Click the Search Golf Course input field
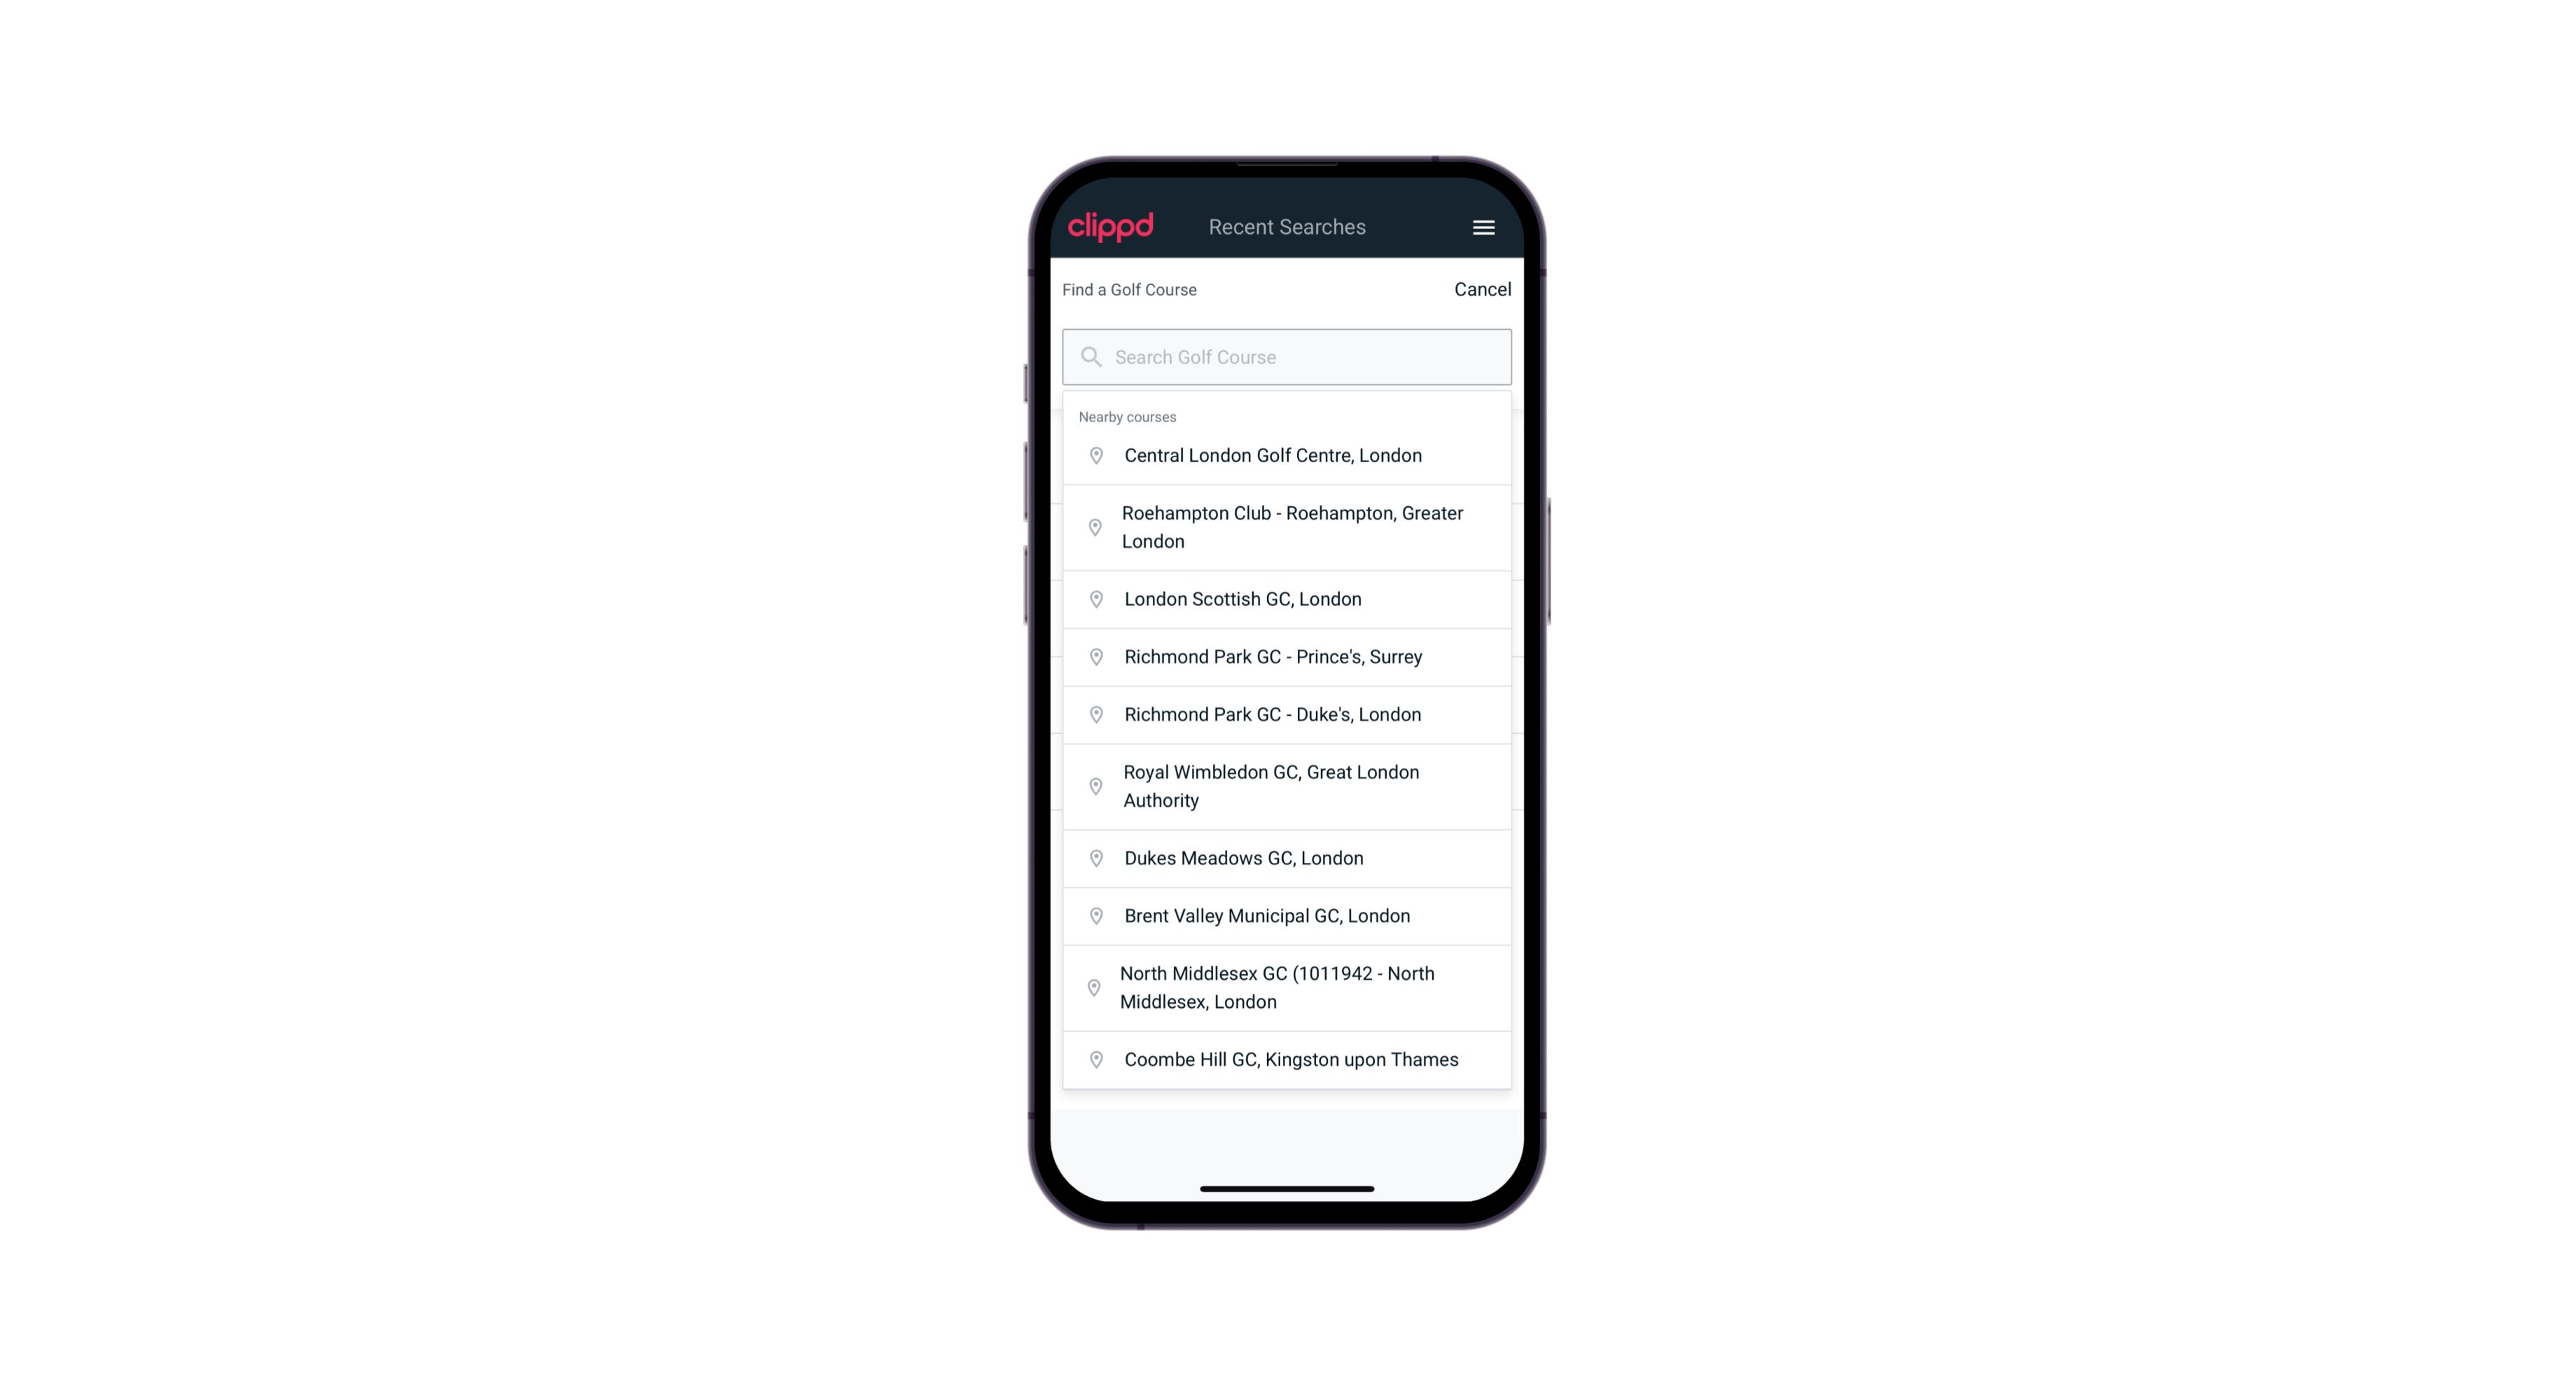2576x1386 pixels. click(x=1288, y=356)
